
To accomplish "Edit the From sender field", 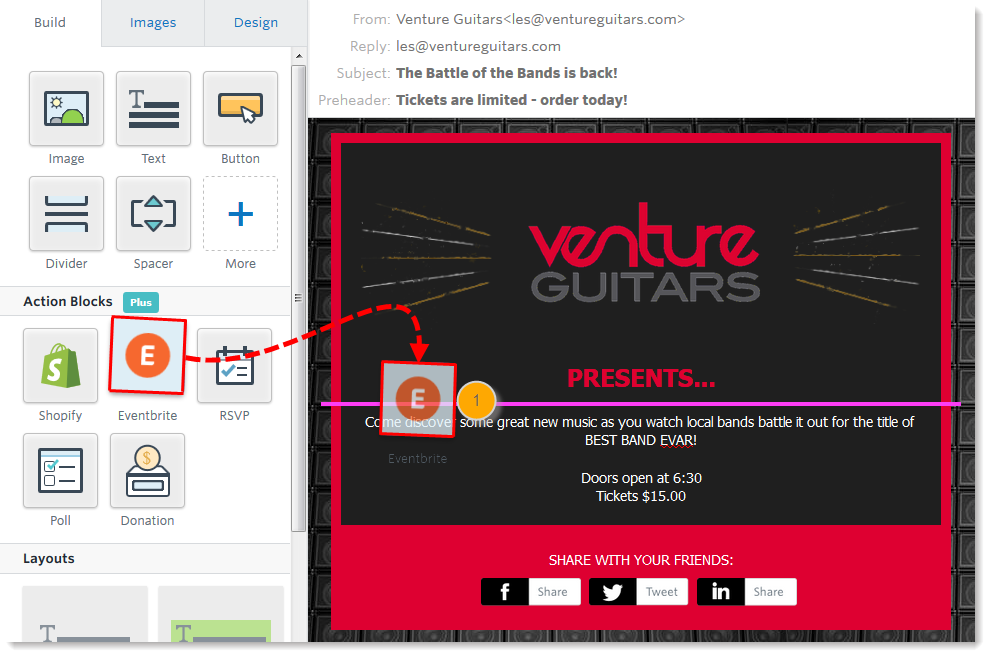I will point(540,20).
